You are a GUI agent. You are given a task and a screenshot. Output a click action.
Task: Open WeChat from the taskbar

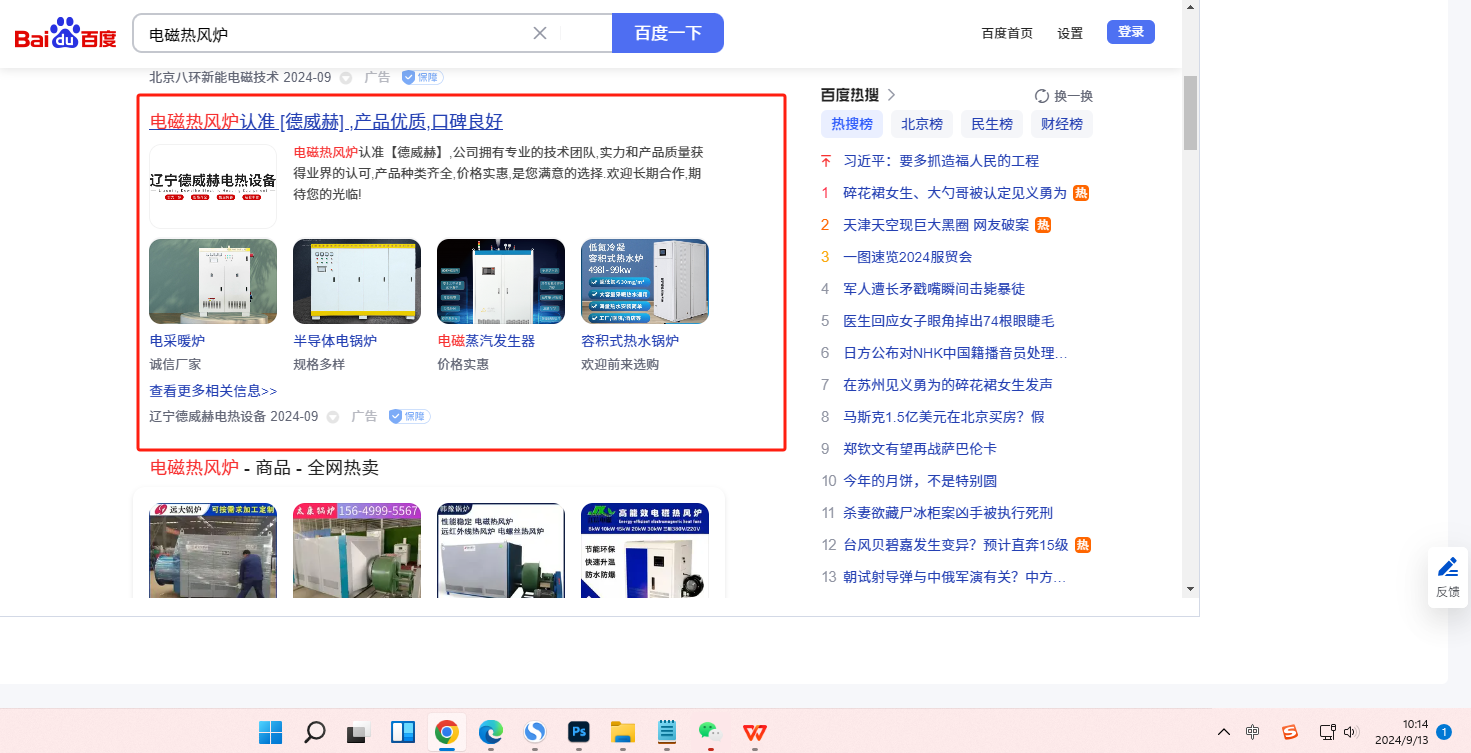click(709, 732)
